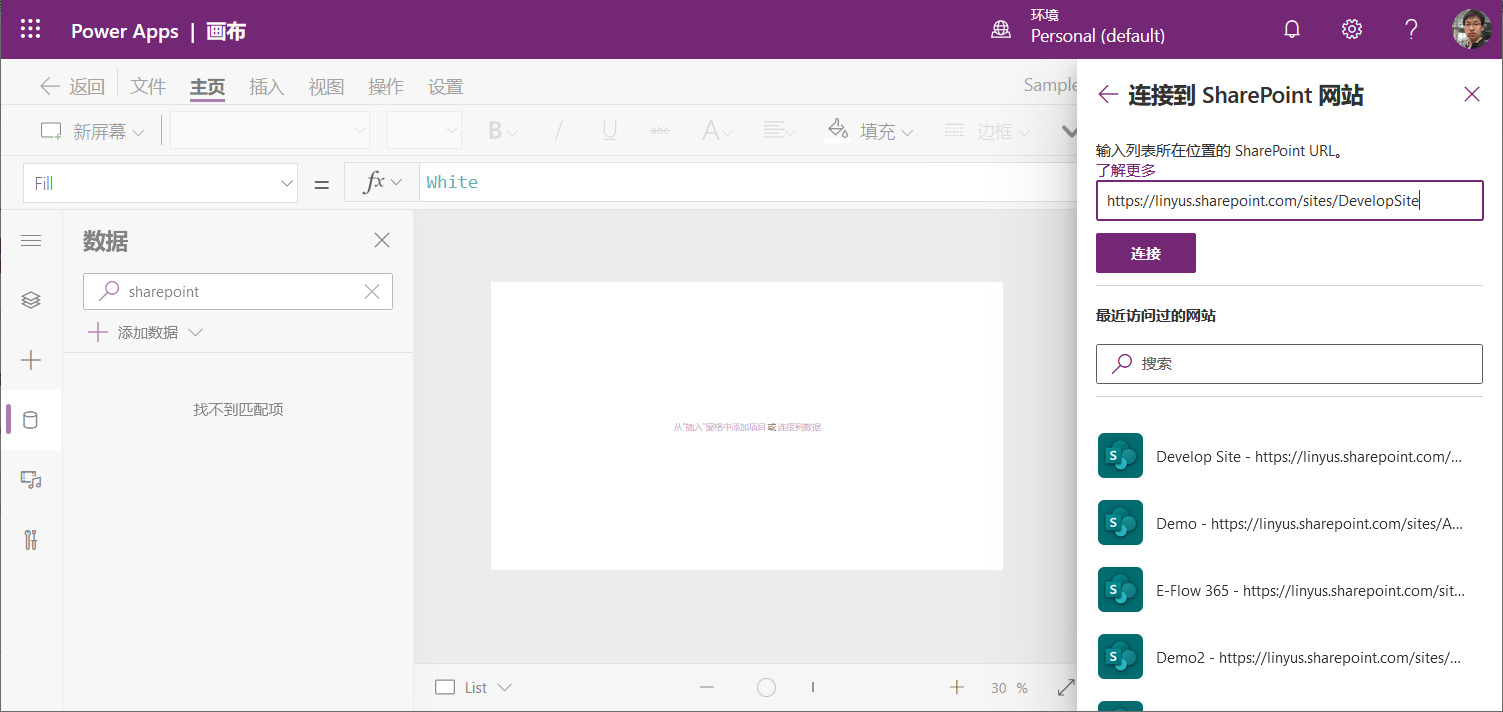
Task: Click the E-Flow 365 SharePoint icon
Action: pyautogui.click(x=1120, y=590)
